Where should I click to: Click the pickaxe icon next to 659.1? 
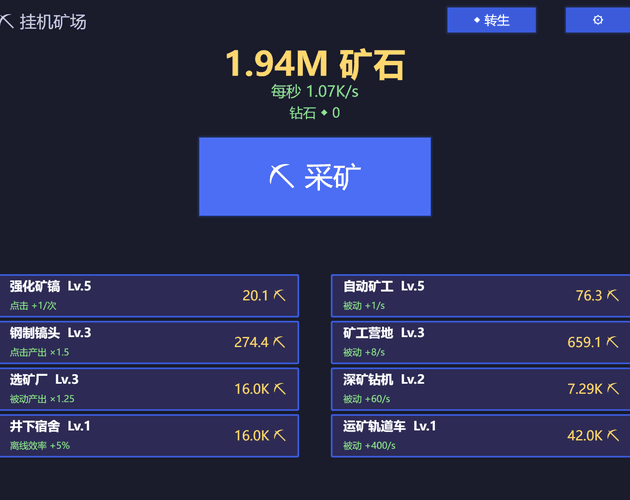[612, 342]
